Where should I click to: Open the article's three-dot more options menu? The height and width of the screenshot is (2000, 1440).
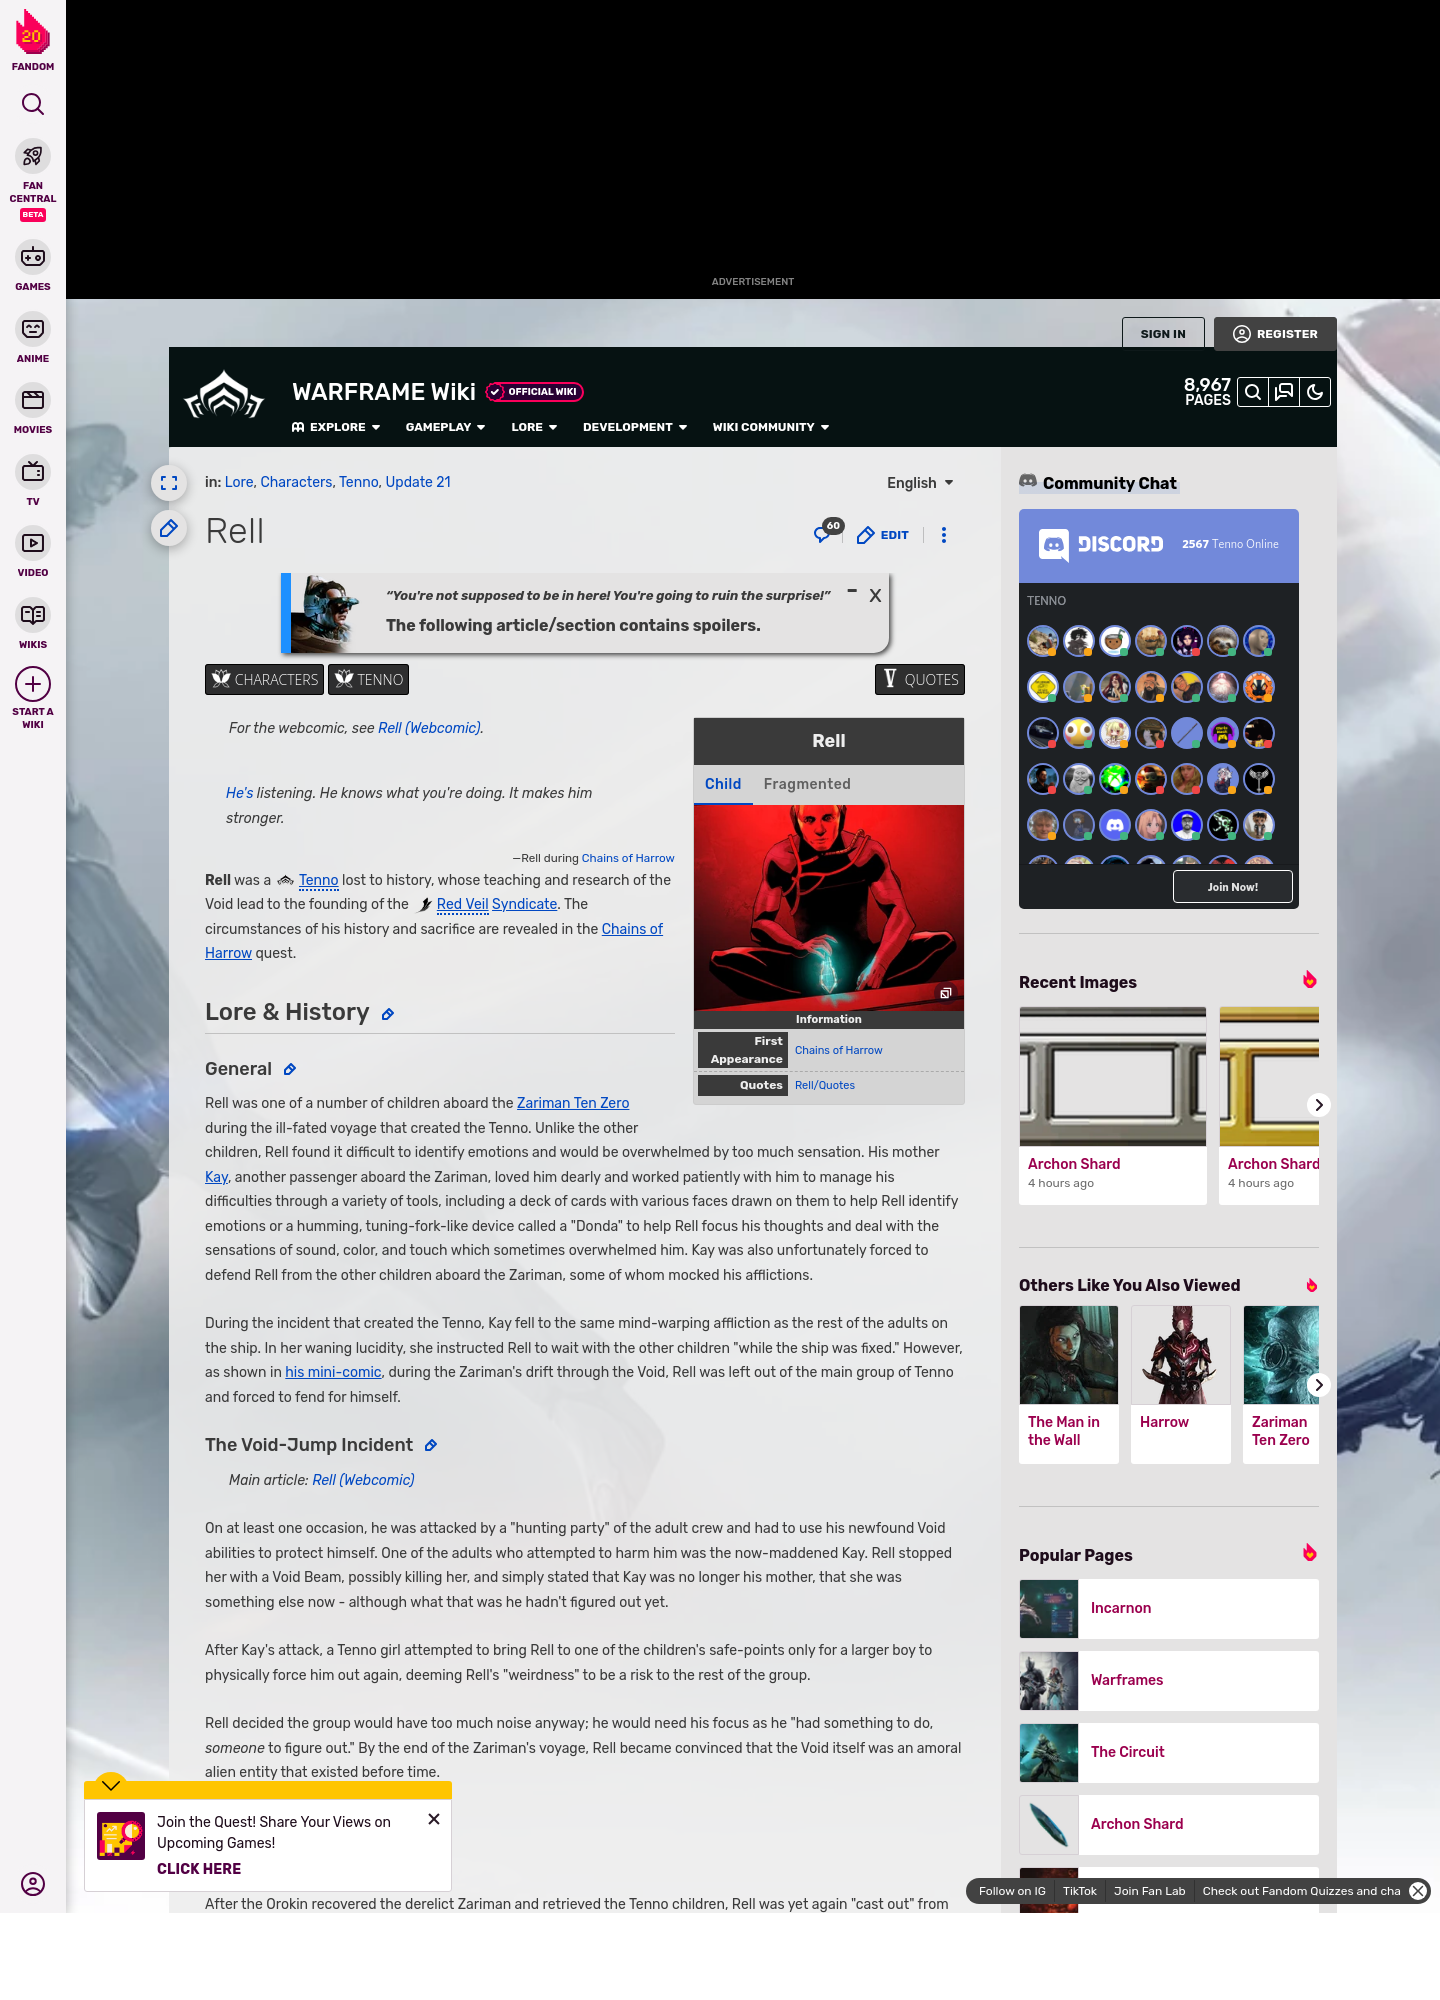(x=944, y=535)
